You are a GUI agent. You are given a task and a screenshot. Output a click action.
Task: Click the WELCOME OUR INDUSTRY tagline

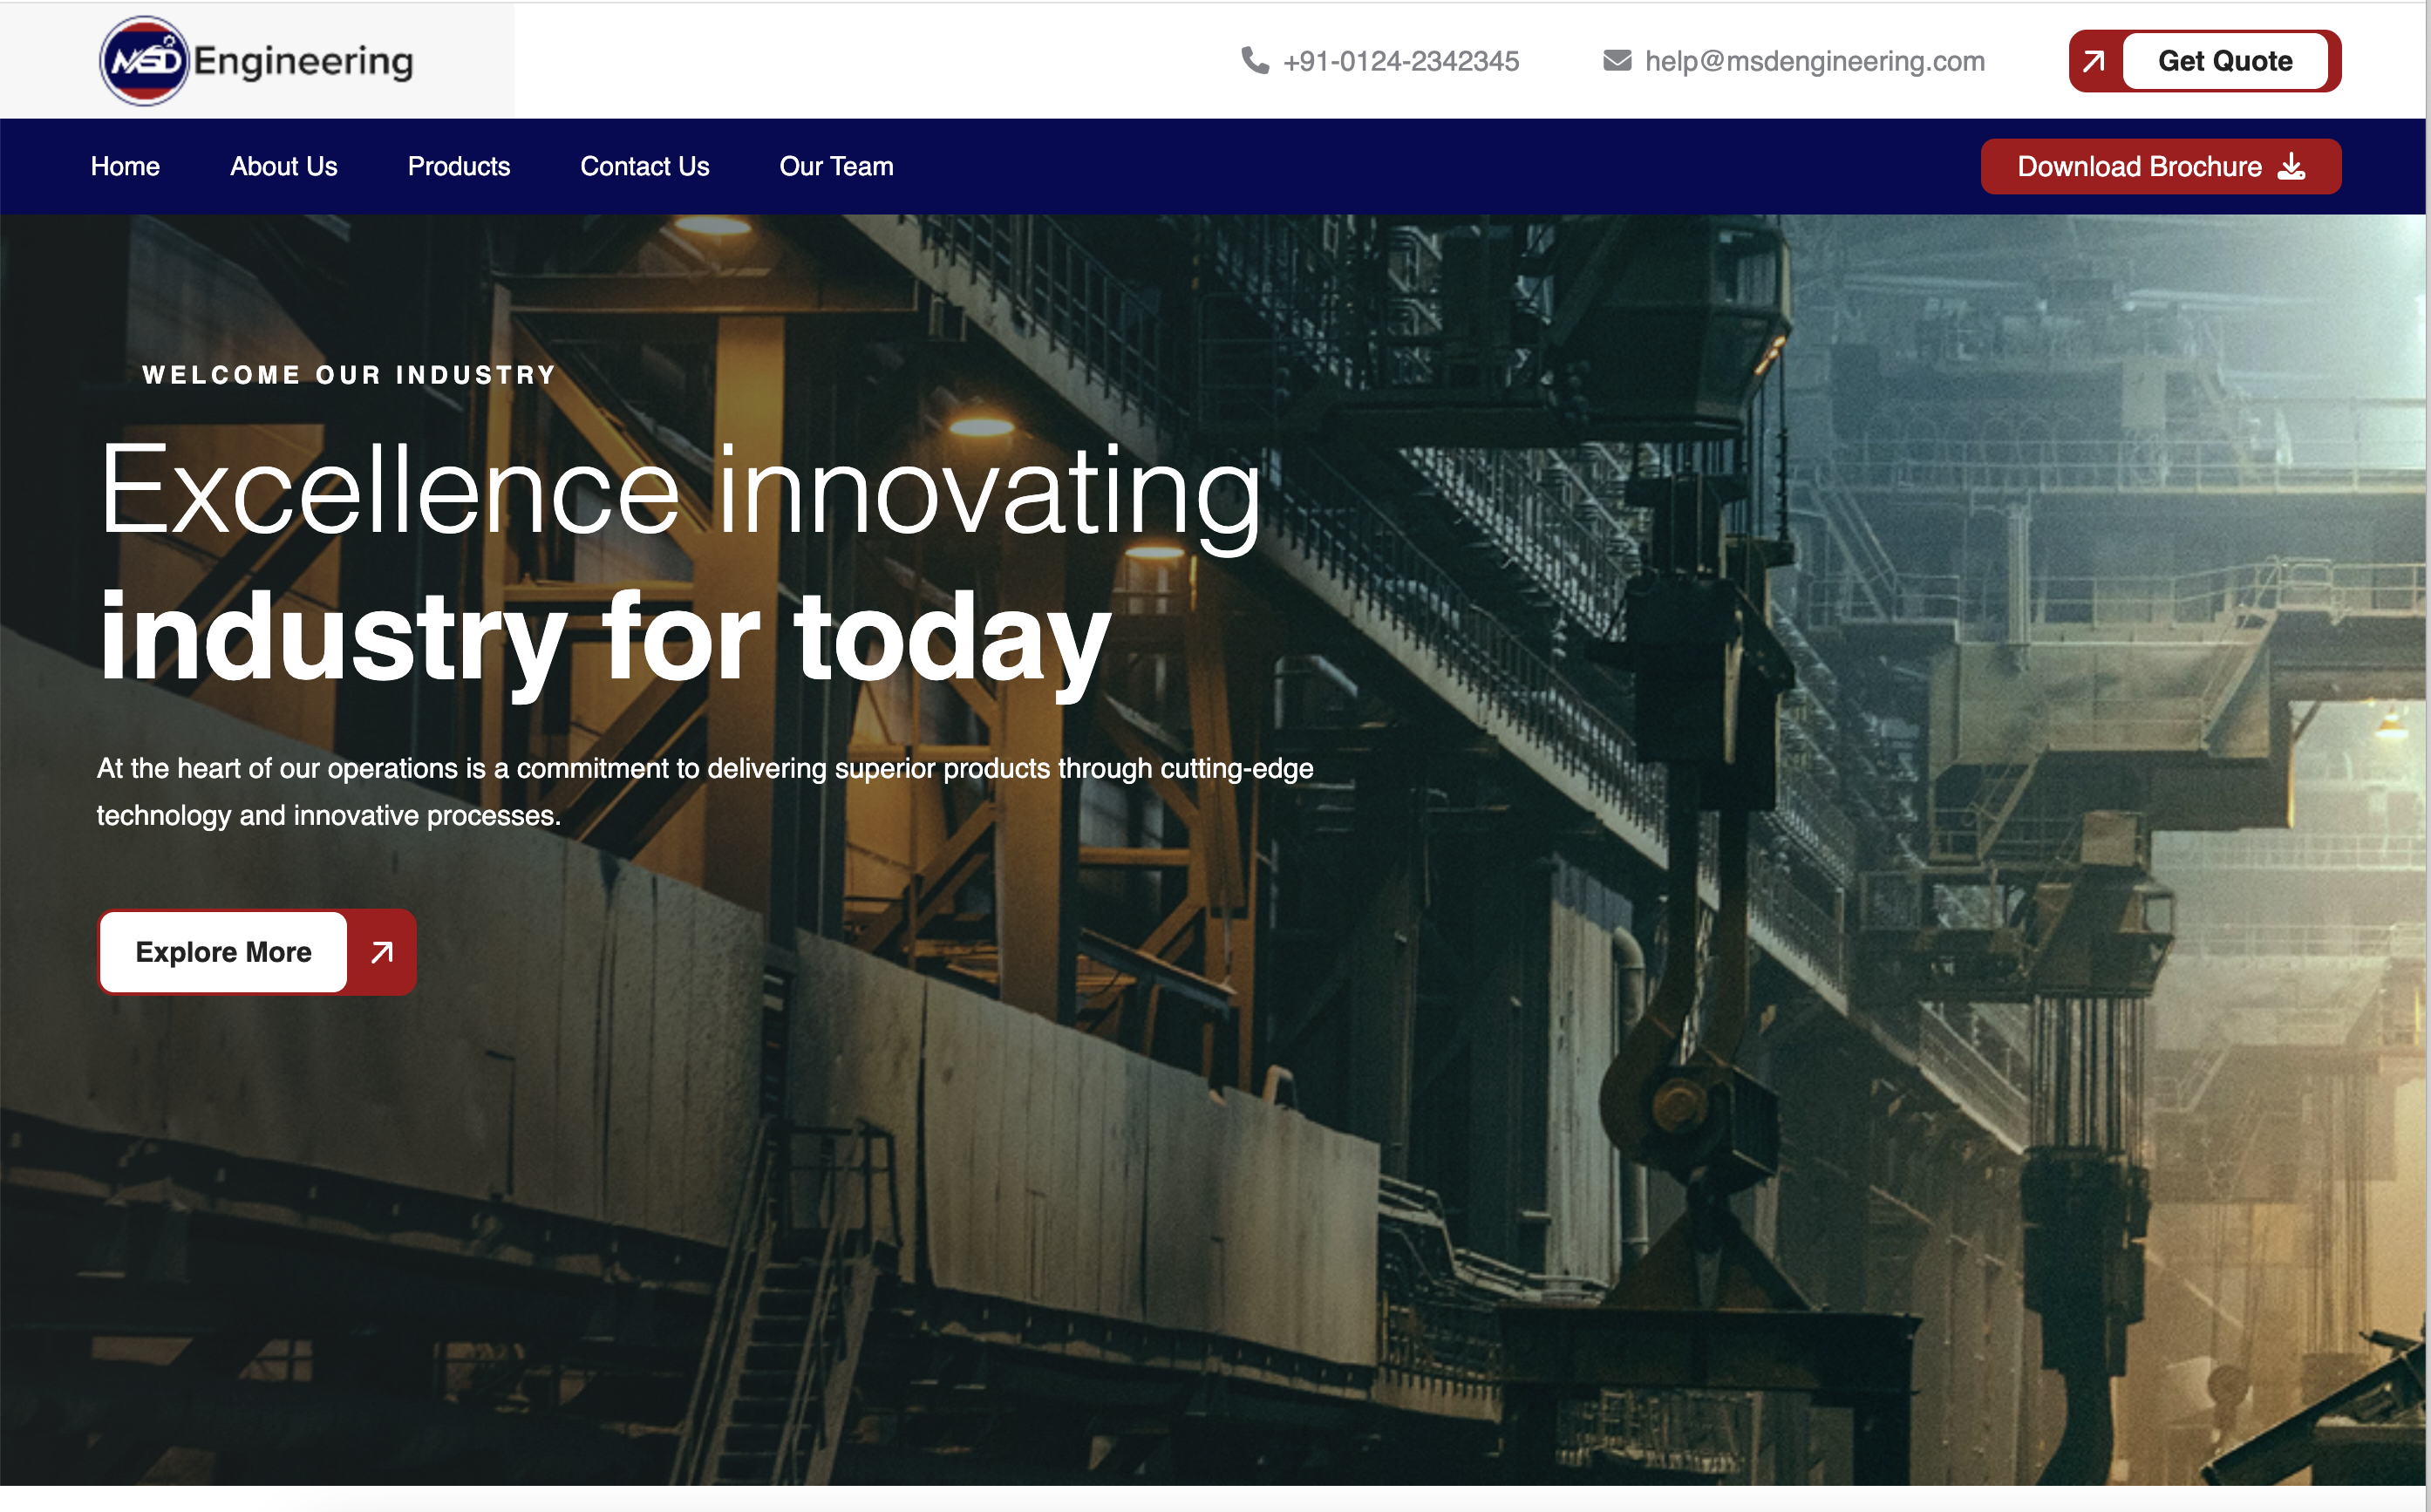pyautogui.click(x=349, y=375)
